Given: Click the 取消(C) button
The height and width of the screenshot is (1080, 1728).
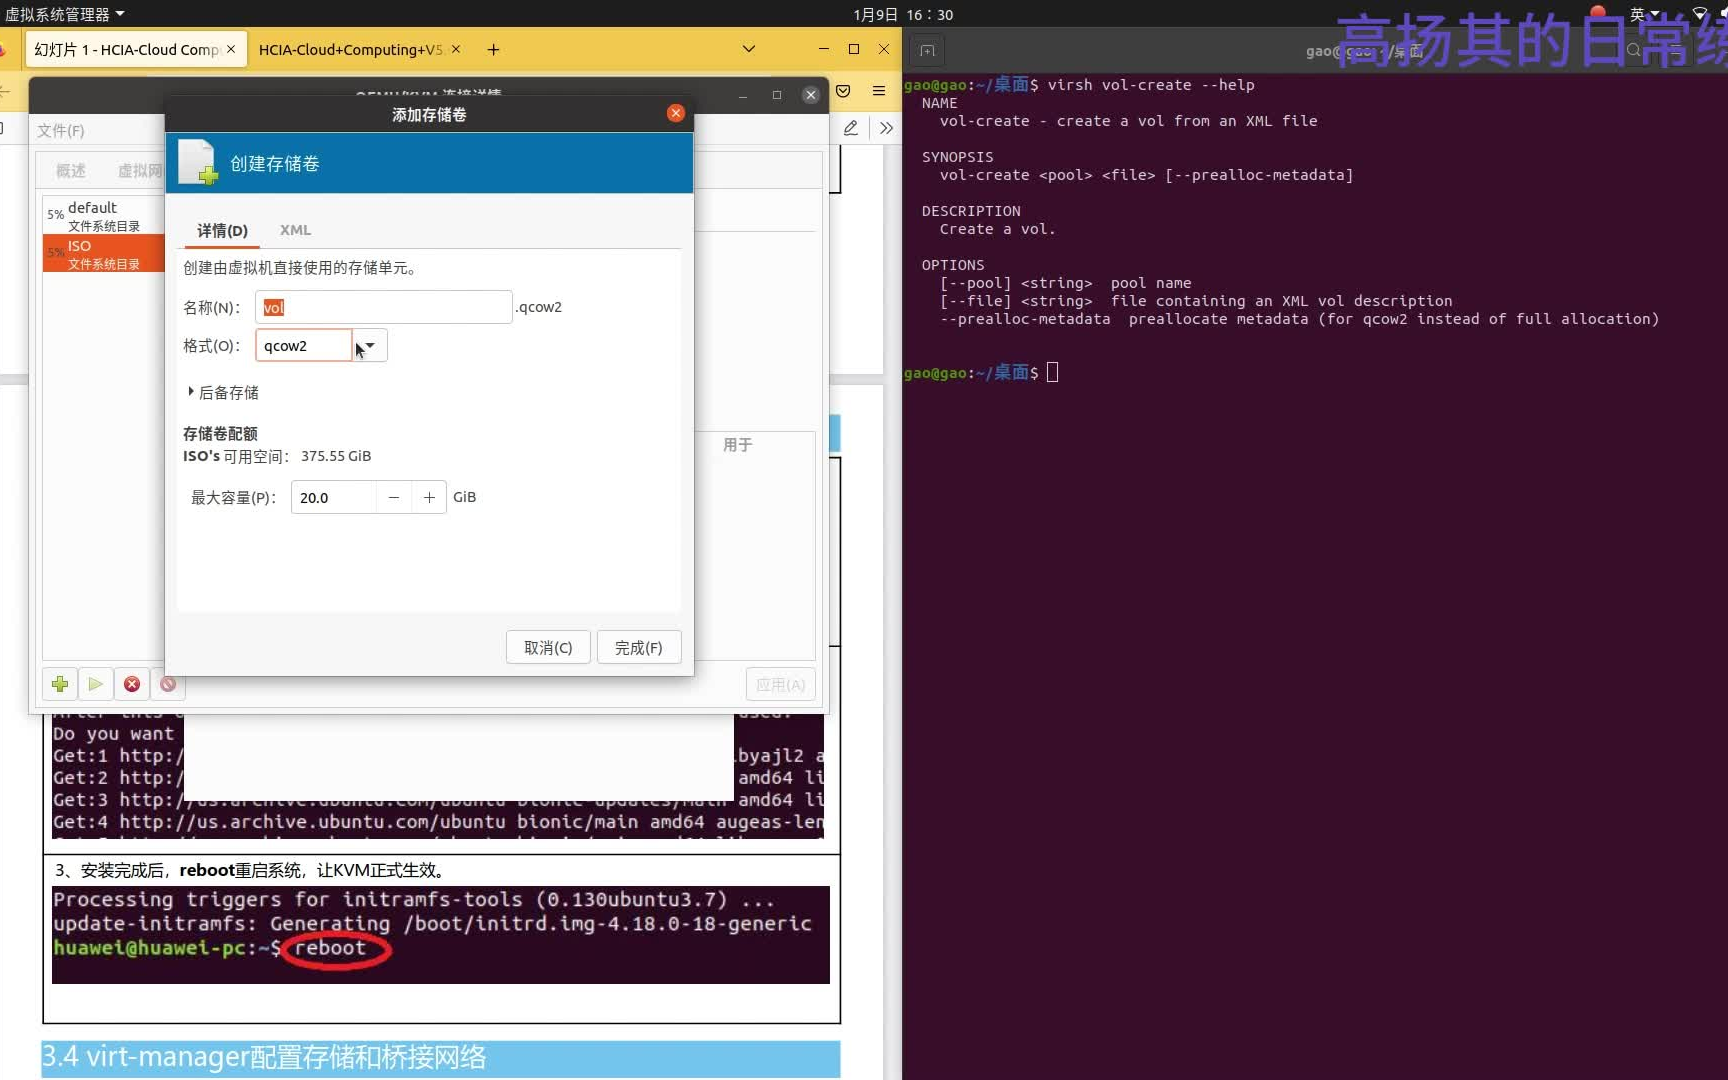Looking at the screenshot, I should coord(548,648).
